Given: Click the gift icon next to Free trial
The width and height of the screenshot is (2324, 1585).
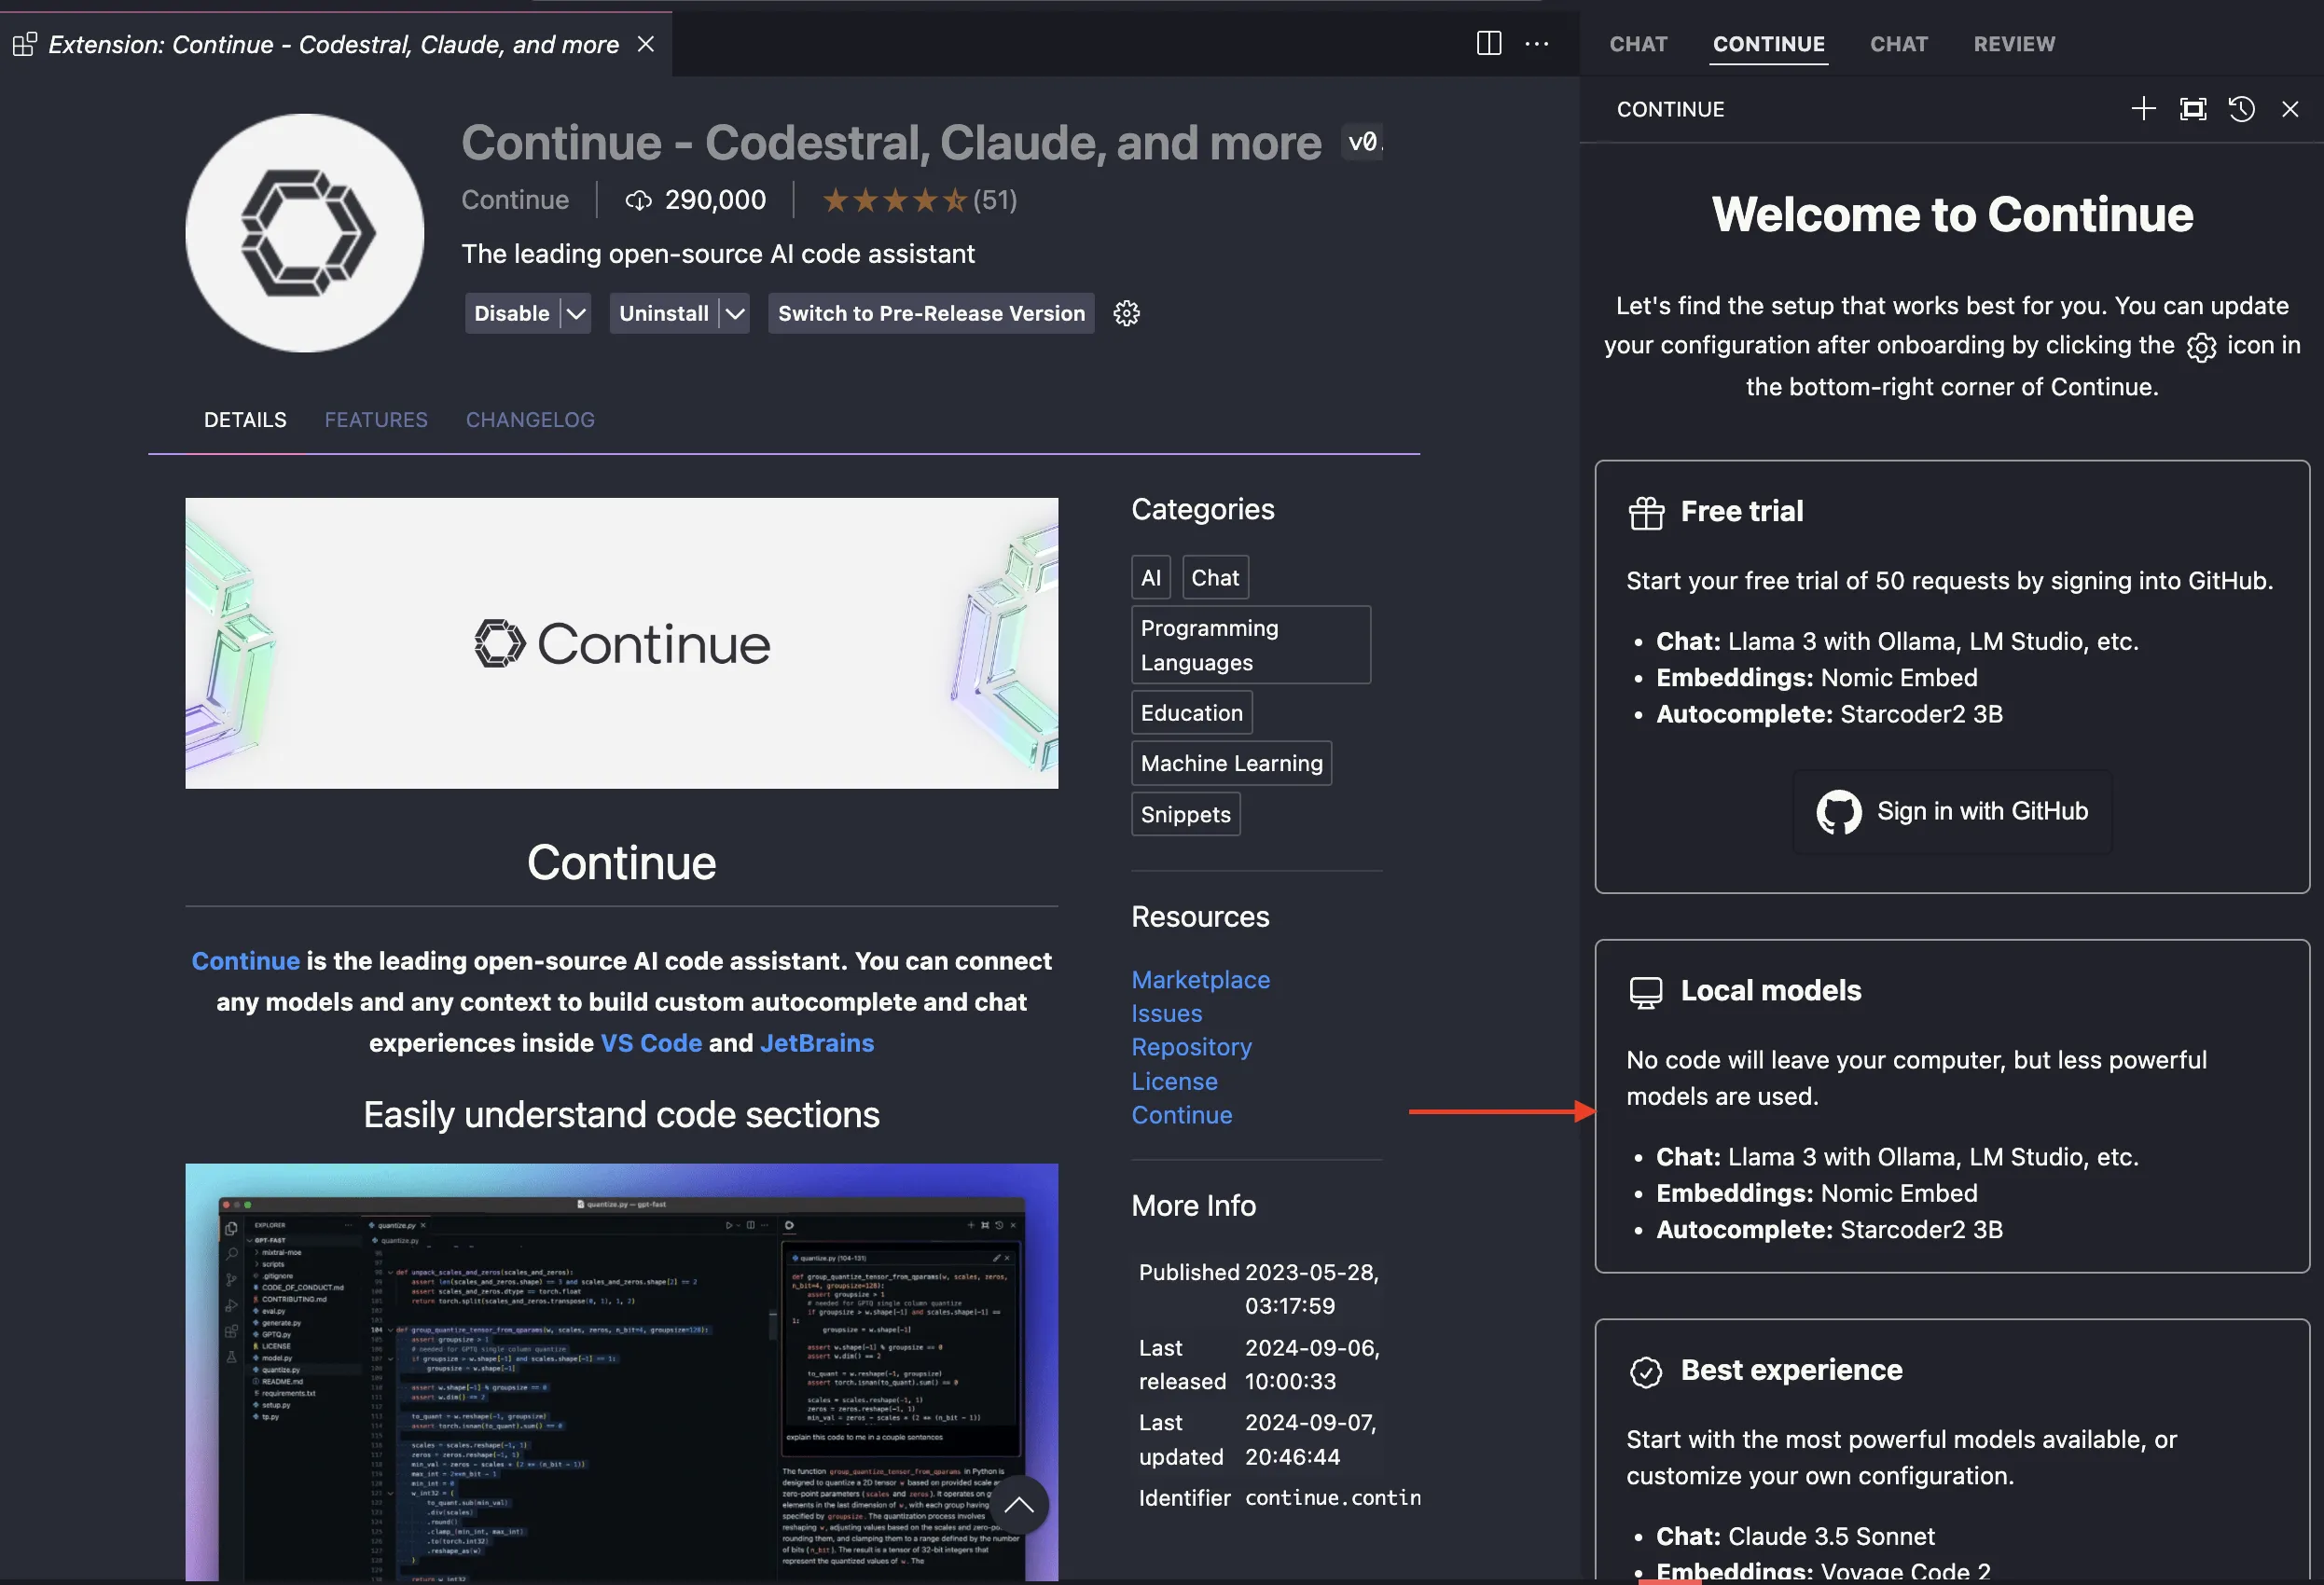Looking at the screenshot, I should [1644, 510].
